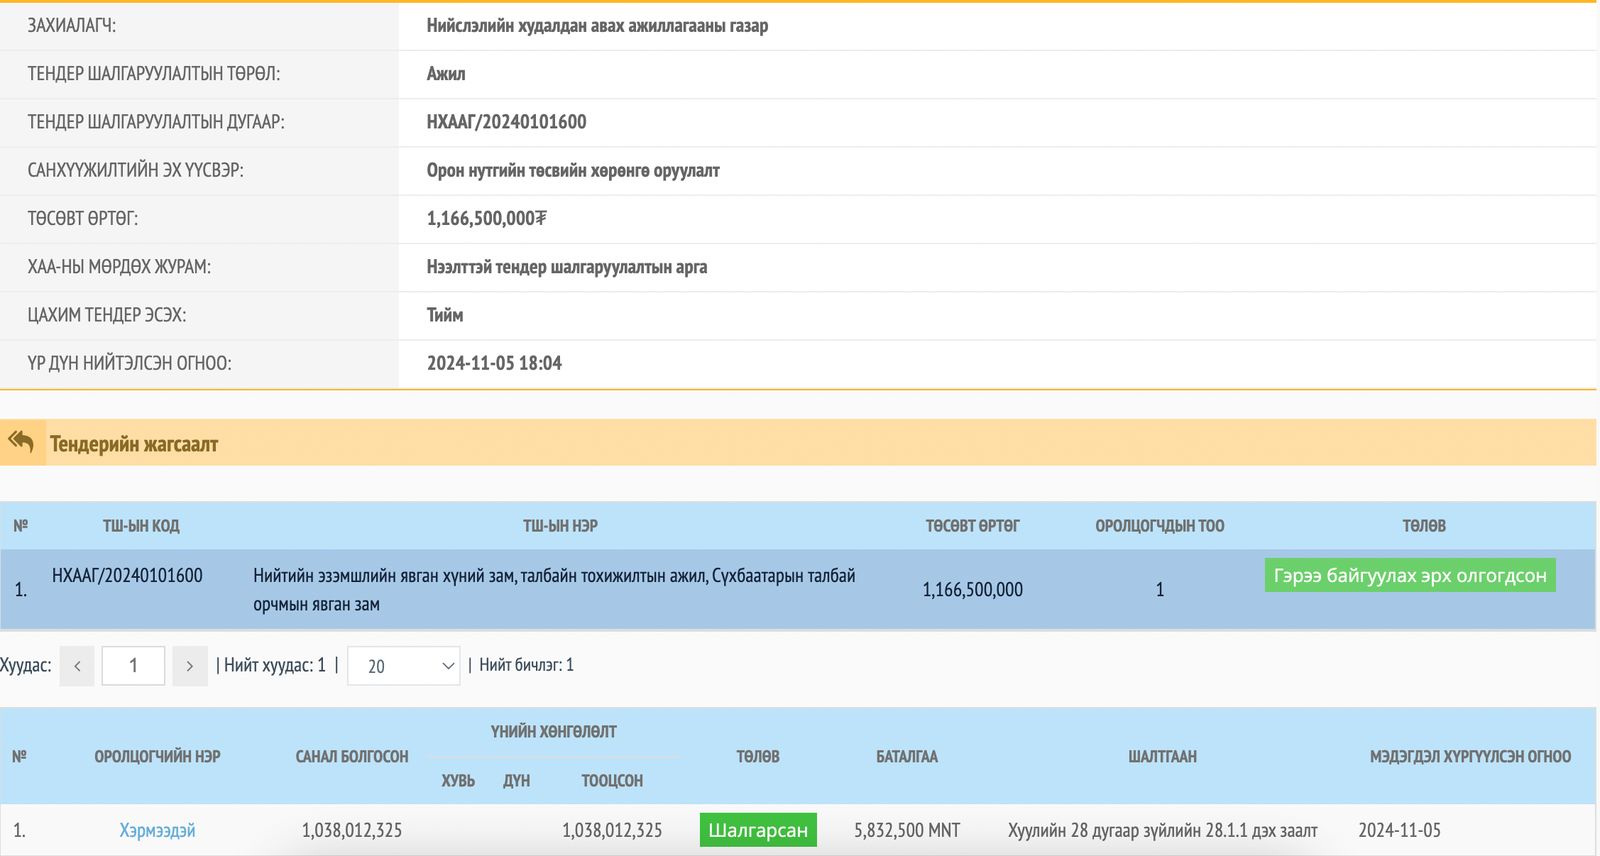Go to next page with right chevron
The image size is (1600, 856).
[190, 666]
